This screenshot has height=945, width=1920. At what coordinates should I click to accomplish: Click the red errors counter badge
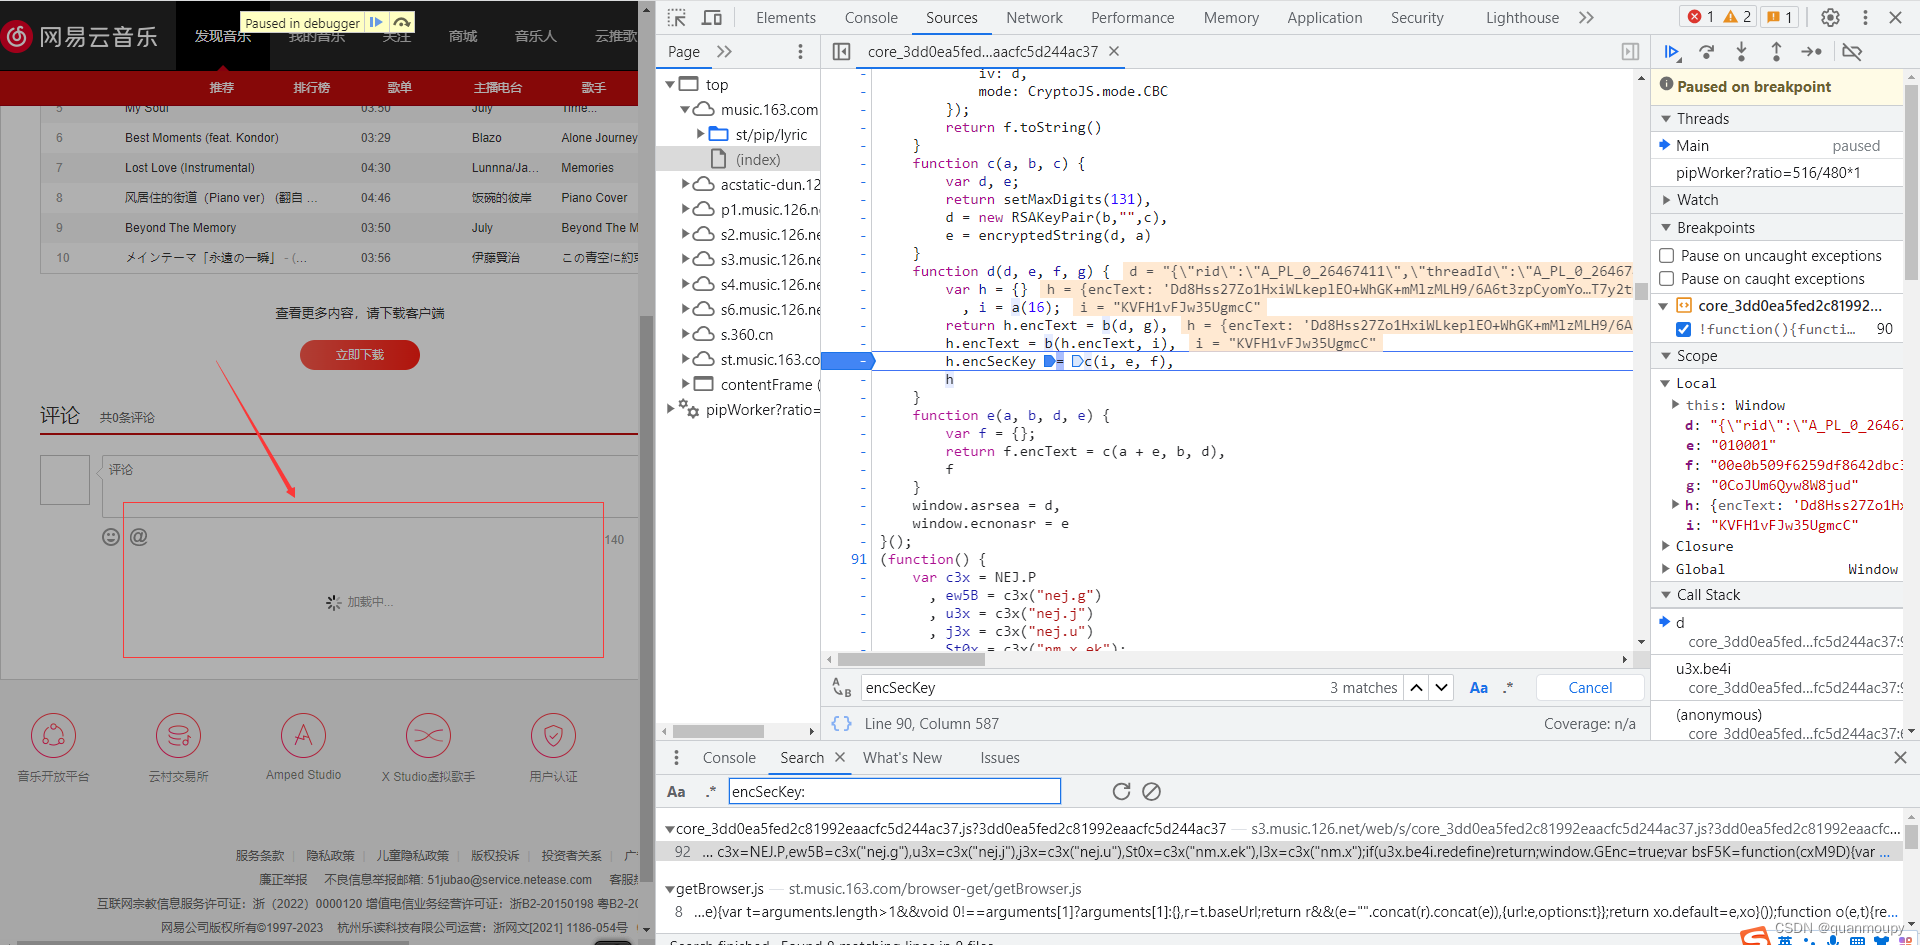(x=1700, y=17)
